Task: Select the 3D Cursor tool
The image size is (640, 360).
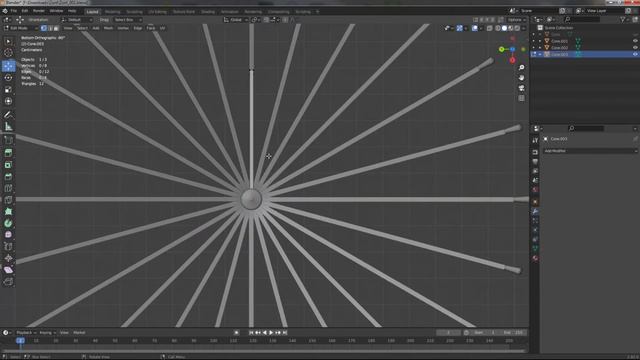Action: (8, 53)
